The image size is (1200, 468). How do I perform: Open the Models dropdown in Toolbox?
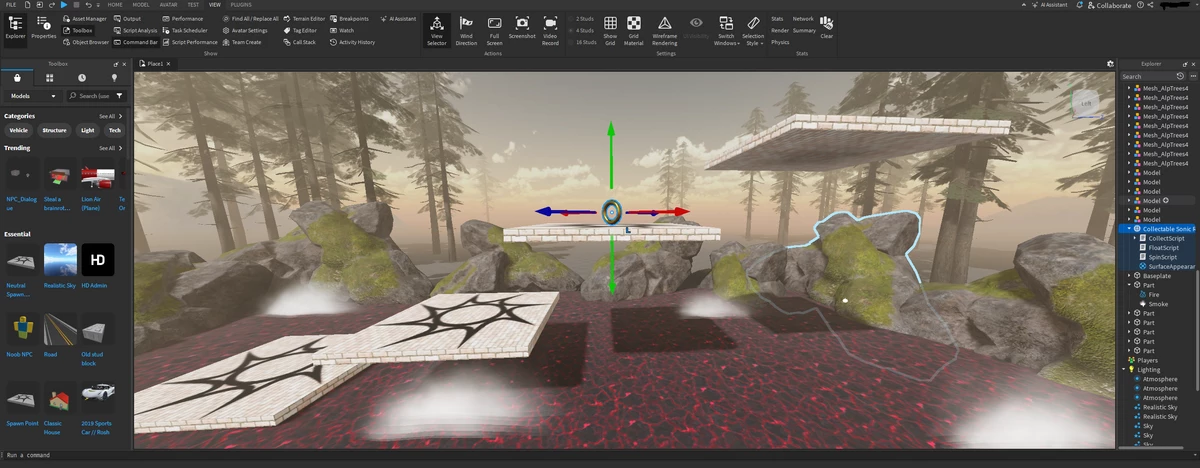pos(33,96)
